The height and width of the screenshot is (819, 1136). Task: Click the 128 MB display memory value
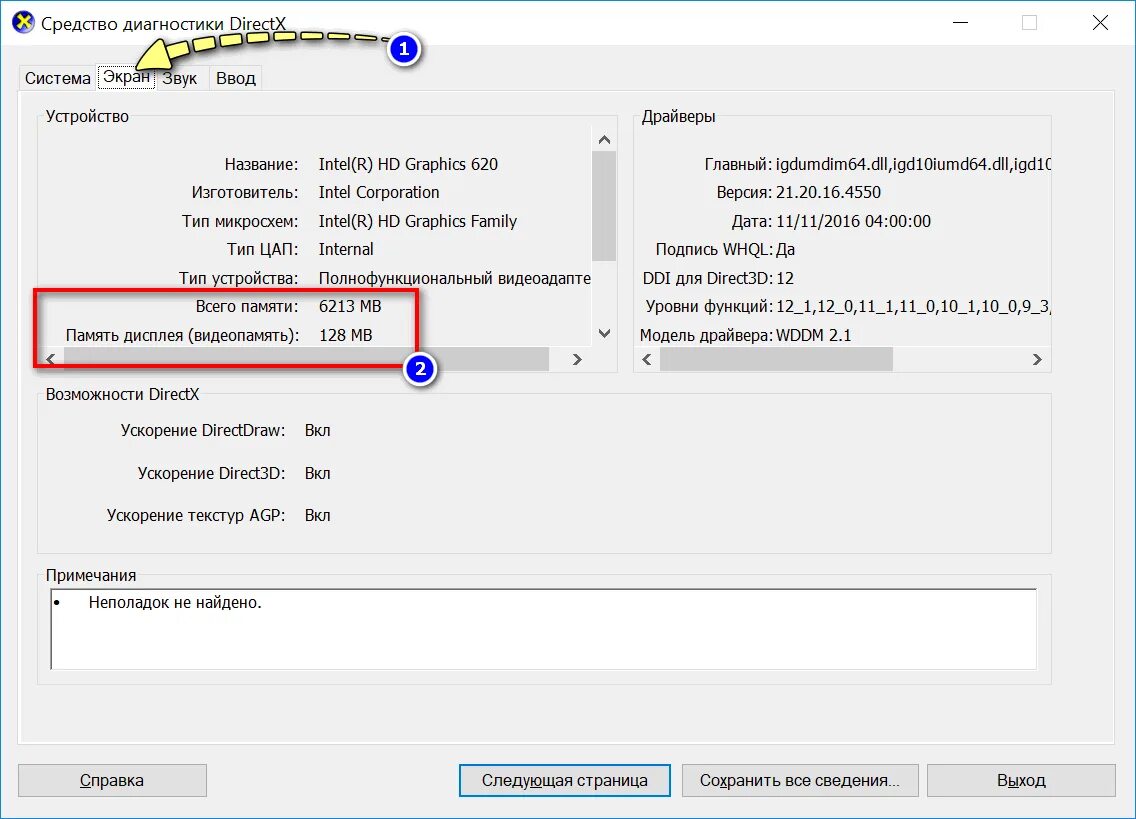346,336
